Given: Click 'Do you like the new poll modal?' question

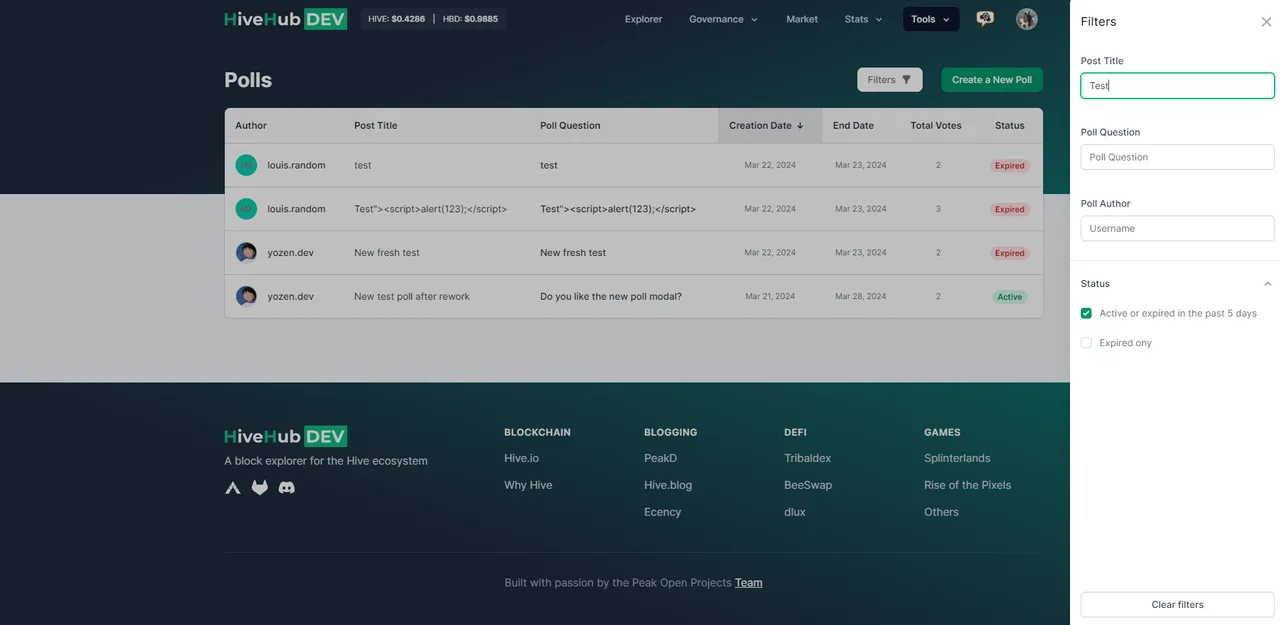Looking at the screenshot, I should (x=611, y=297).
